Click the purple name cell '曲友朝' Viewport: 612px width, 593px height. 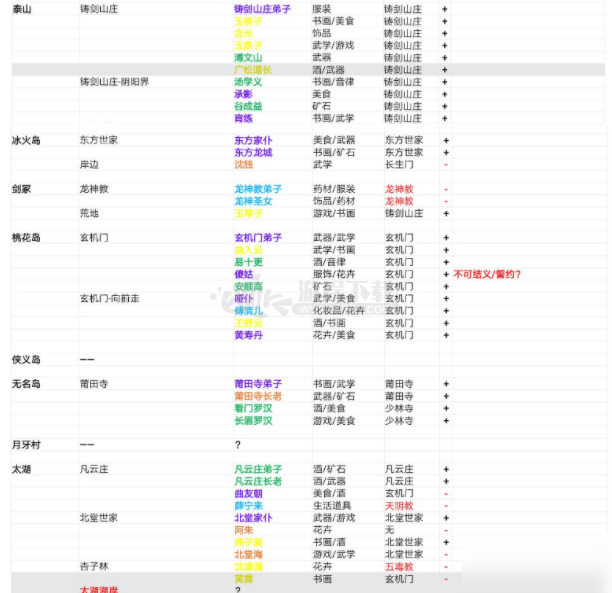(248, 493)
